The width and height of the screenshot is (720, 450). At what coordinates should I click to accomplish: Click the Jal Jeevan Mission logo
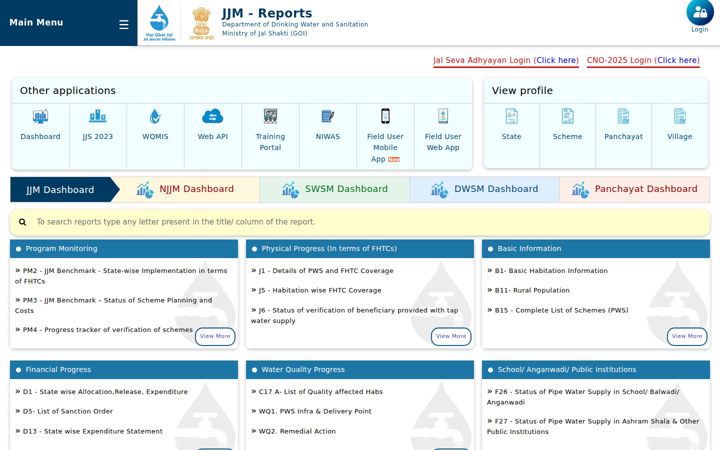[159, 23]
